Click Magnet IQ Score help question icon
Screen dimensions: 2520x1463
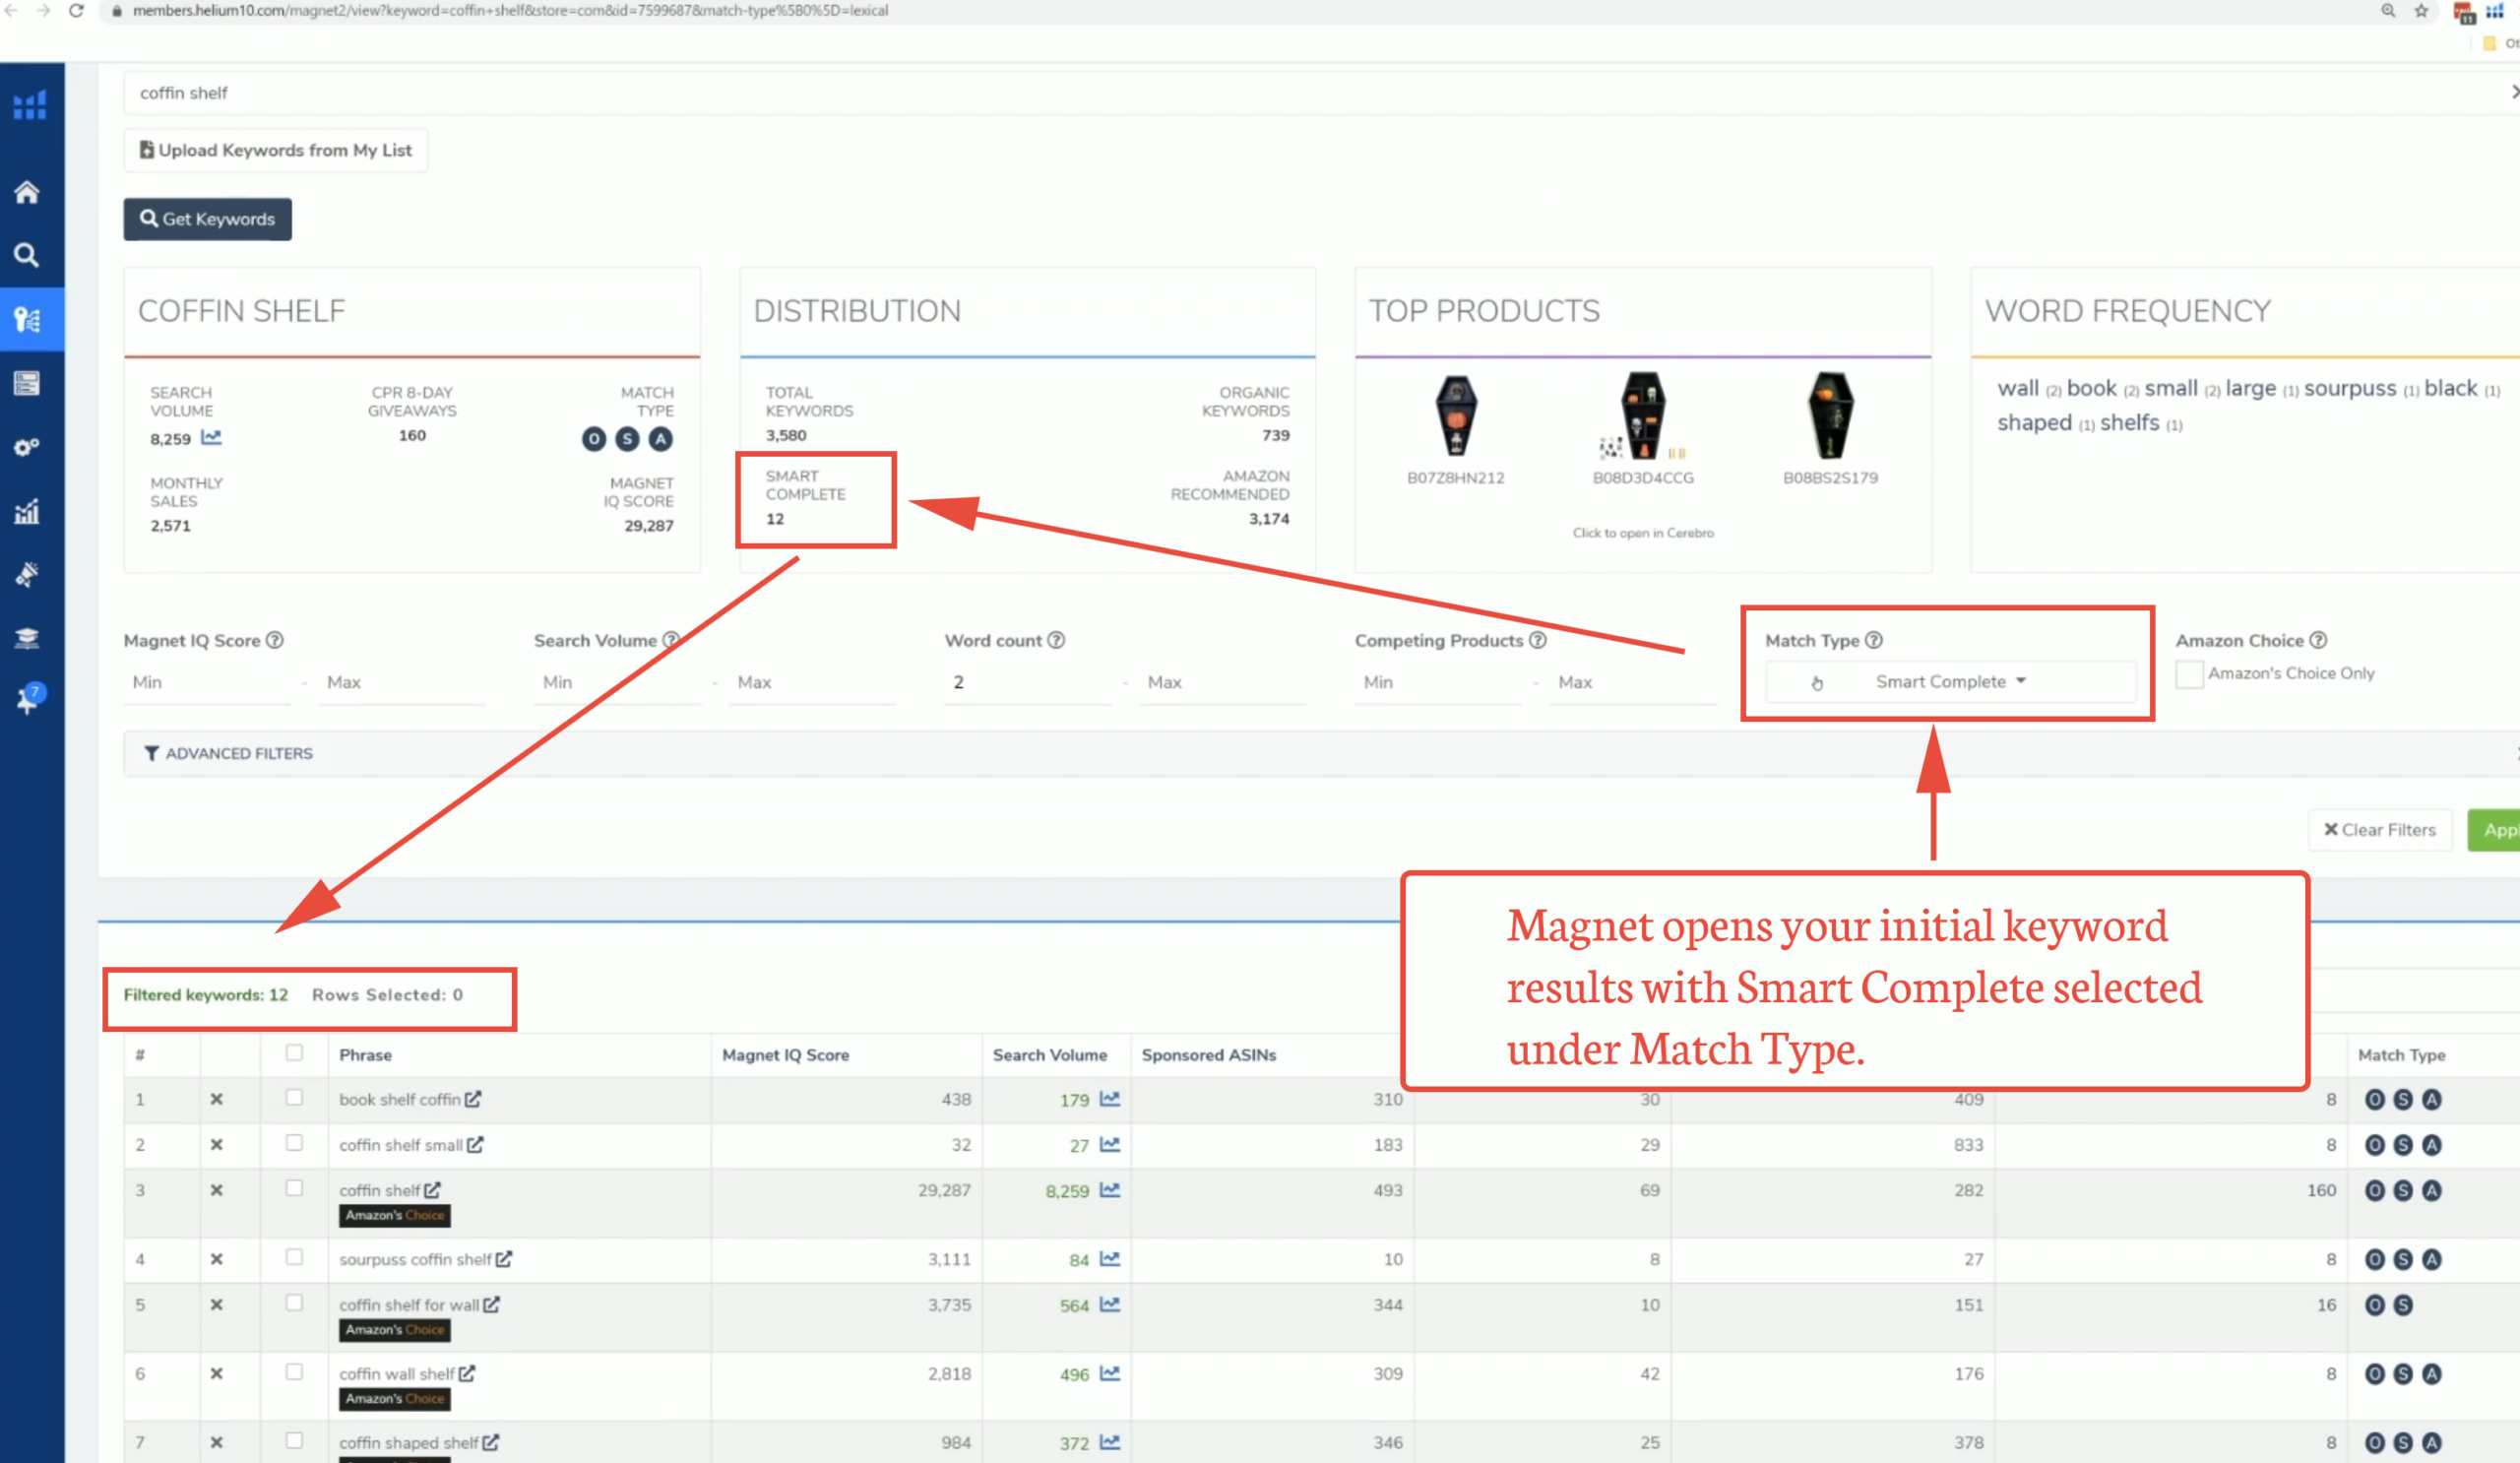click(x=275, y=640)
